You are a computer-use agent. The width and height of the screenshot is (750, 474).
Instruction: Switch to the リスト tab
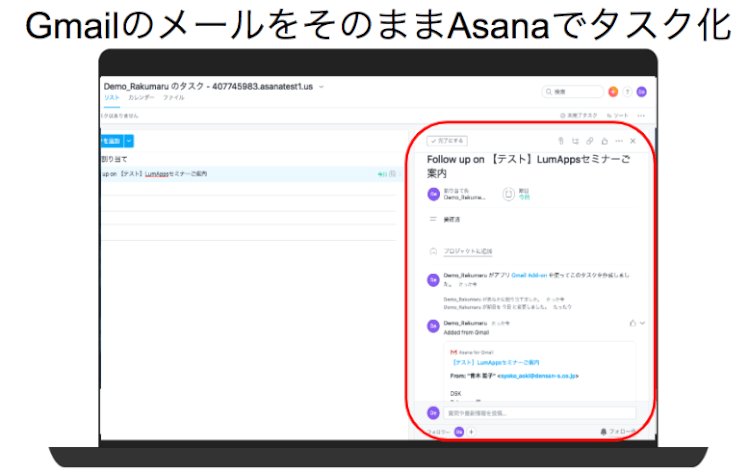click(x=111, y=98)
